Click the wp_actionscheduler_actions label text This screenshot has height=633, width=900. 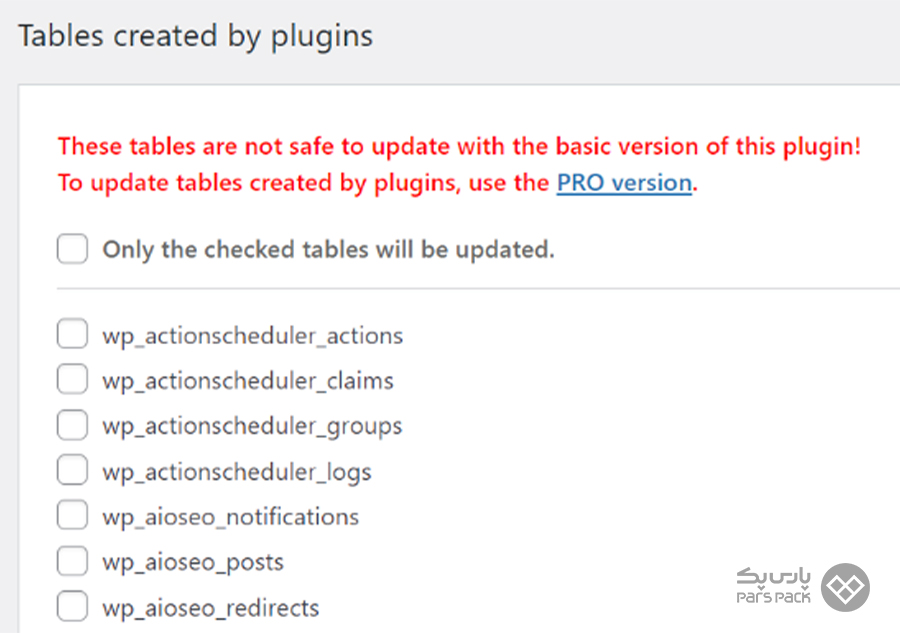(x=253, y=336)
